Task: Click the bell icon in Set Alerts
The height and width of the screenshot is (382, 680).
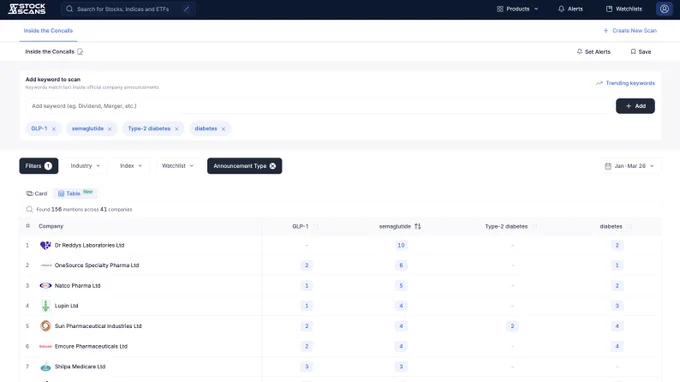Action: click(579, 52)
